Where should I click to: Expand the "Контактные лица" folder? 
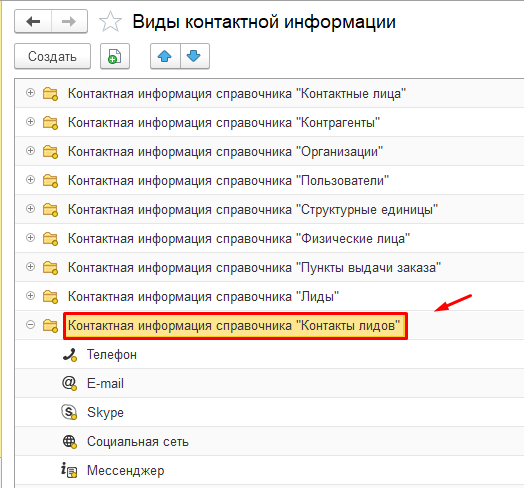30,93
